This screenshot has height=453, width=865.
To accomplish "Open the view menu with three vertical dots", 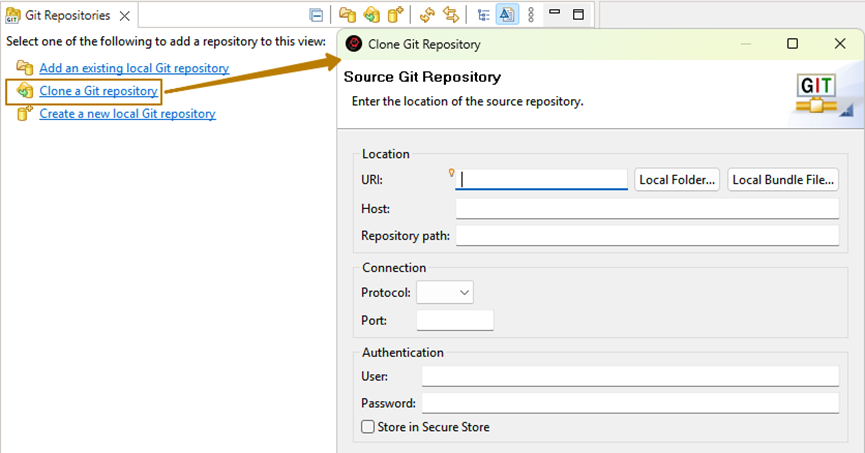I will 530,15.
